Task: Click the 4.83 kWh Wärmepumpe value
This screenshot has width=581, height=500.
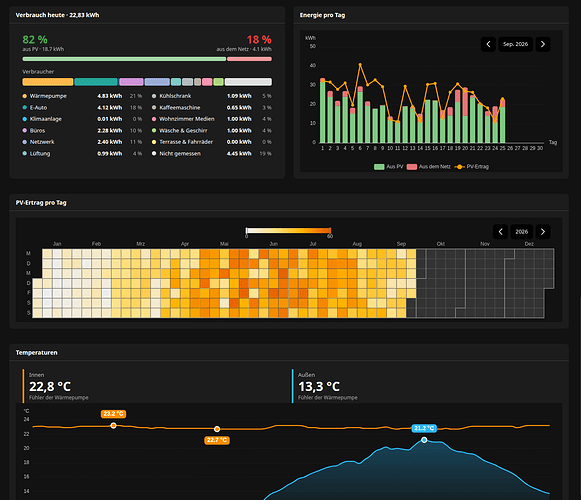Action: pos(110,96)
